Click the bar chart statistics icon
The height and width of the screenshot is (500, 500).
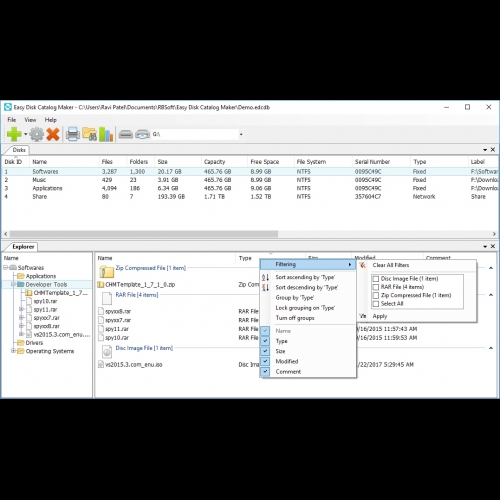106,134
